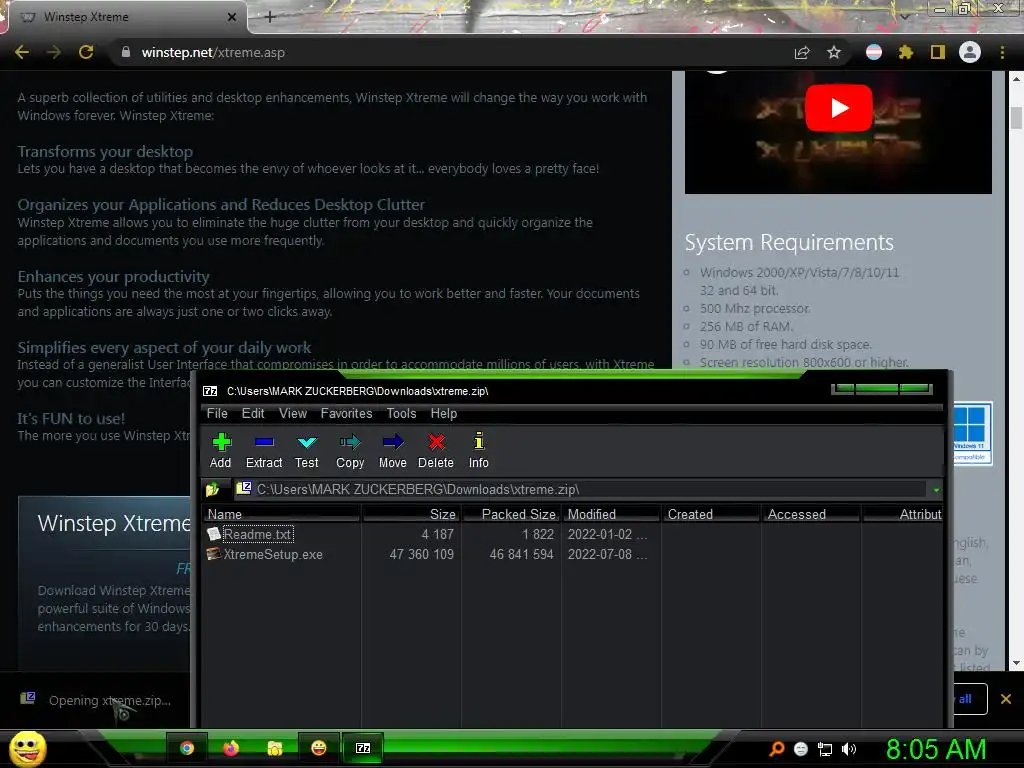Click the 'Transforms your desktop' heading
1024x768 pixels.
105,152
